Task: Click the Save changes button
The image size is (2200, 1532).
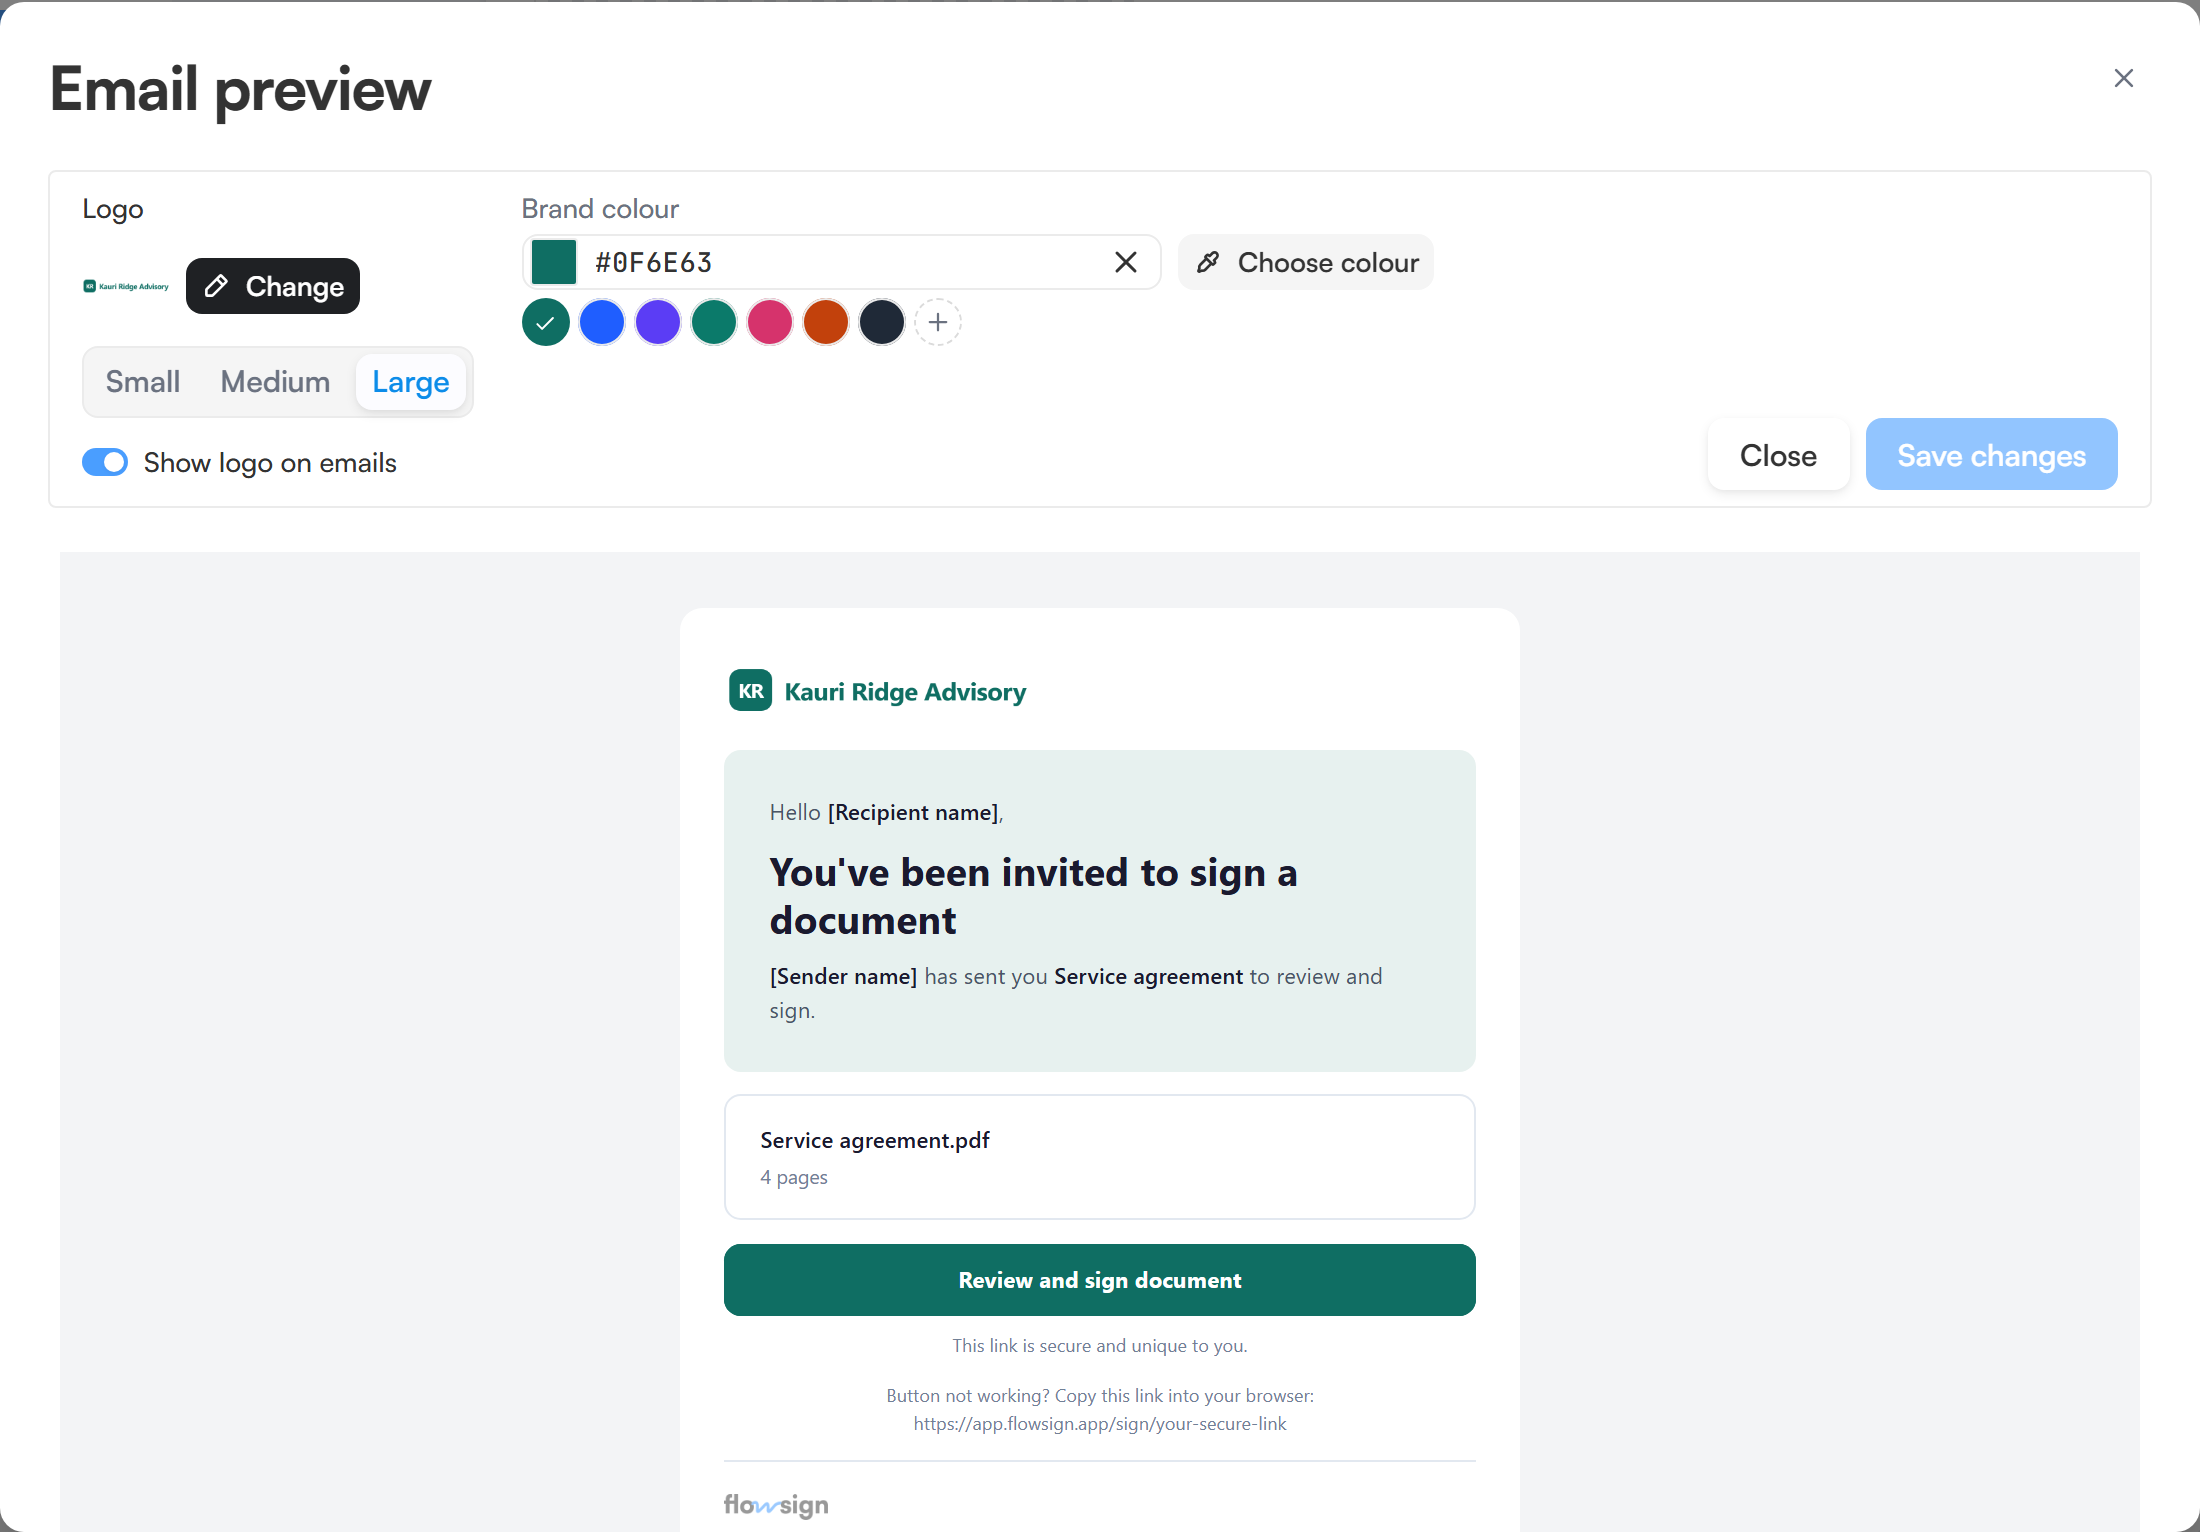Action: click(1991, 455)
